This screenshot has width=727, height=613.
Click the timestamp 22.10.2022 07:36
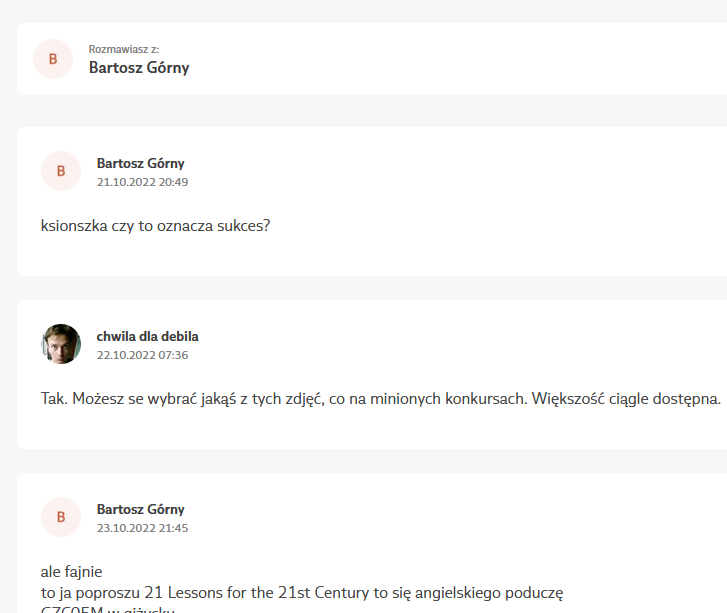click(142, 355)
